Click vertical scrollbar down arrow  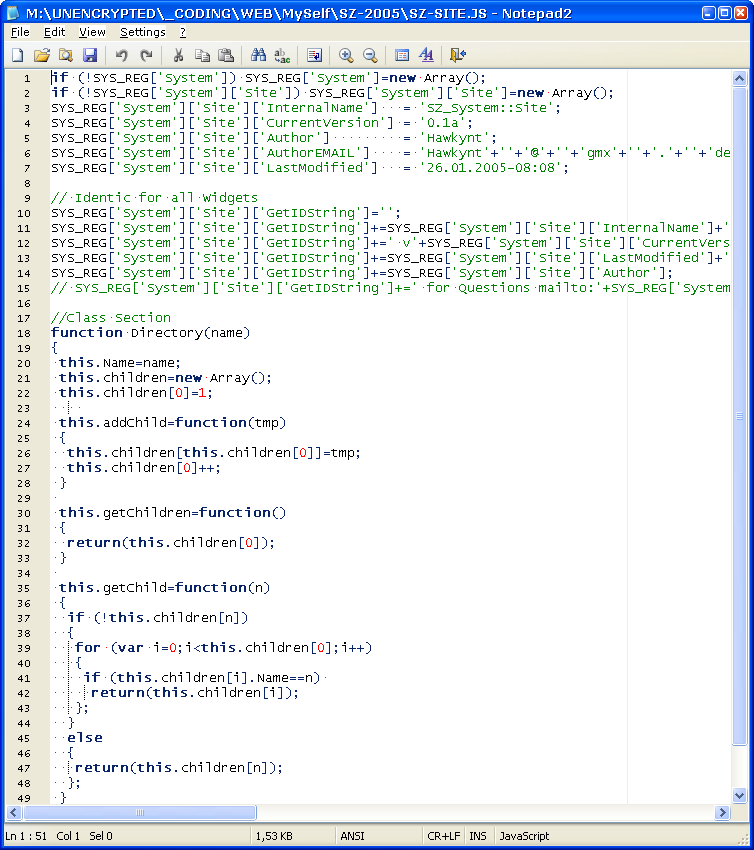739,795
